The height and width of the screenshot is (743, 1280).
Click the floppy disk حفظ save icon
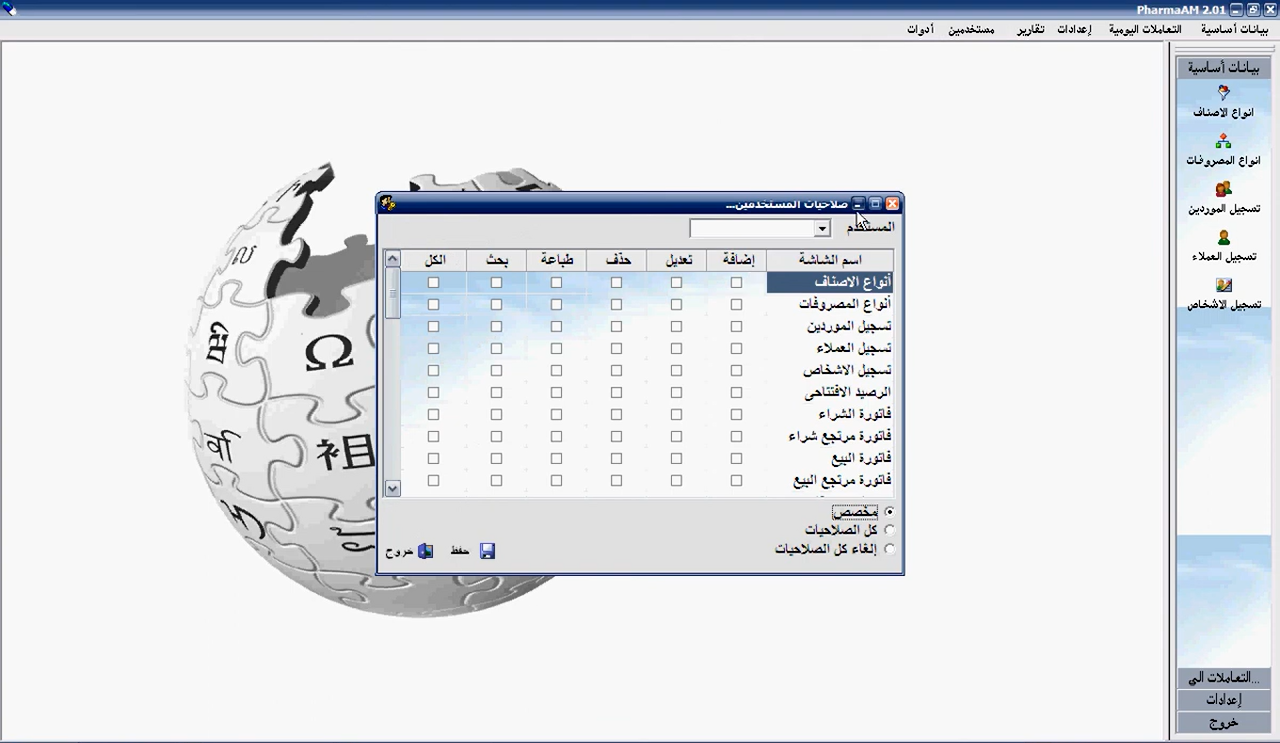pos(487,551)
